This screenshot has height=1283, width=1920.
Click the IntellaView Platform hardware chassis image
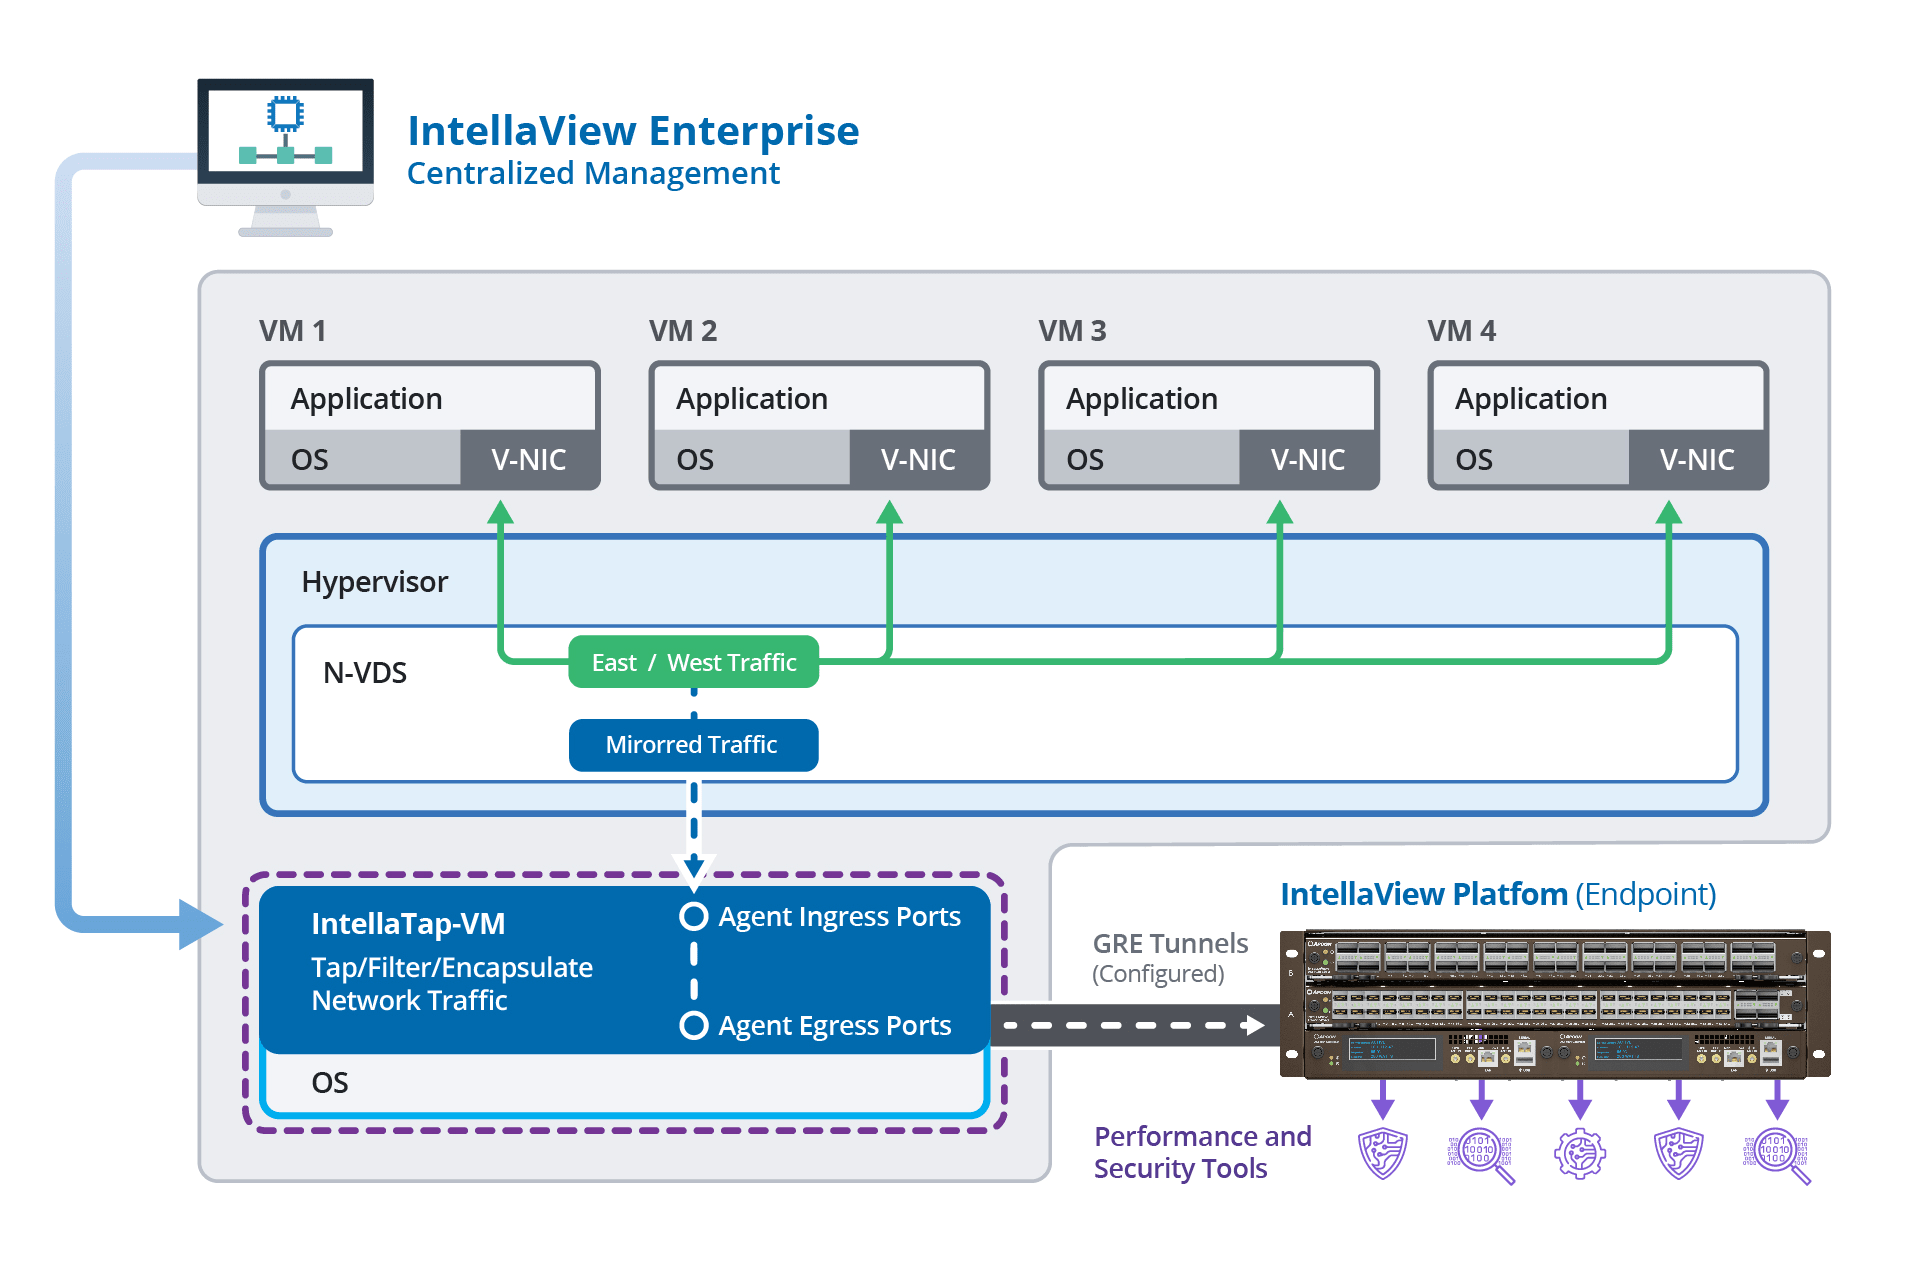click(1554, 1003)
